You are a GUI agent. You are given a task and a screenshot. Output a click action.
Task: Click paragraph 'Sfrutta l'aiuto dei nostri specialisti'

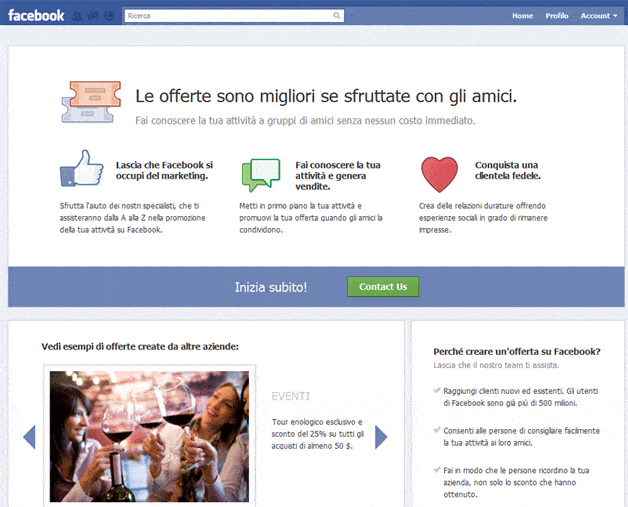coord(133,218)
